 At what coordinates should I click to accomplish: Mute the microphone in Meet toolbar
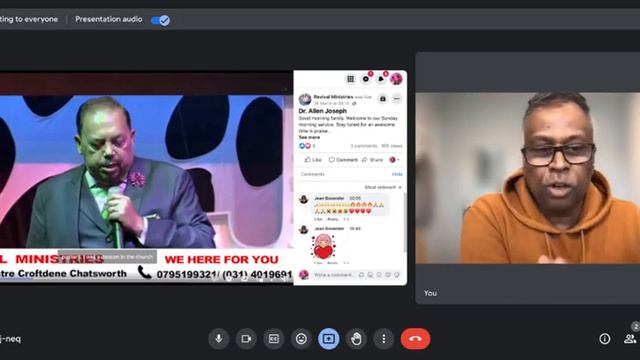point(219,339)
